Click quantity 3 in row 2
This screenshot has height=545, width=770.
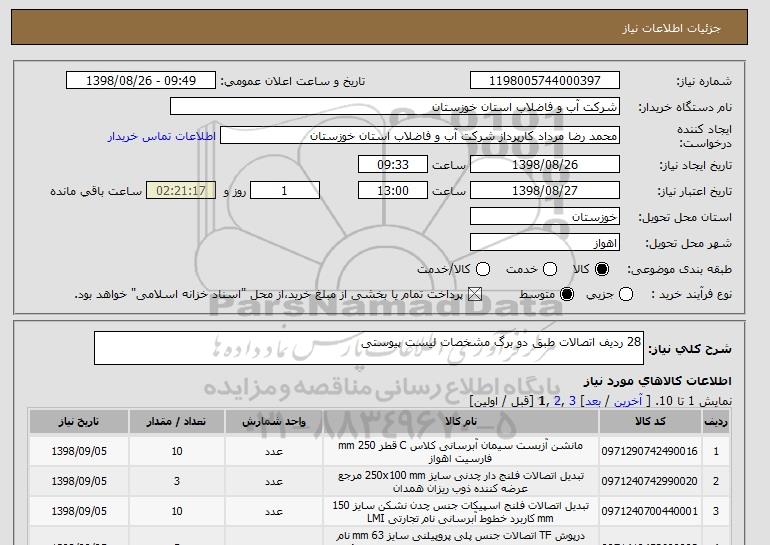tap(177, 481)
